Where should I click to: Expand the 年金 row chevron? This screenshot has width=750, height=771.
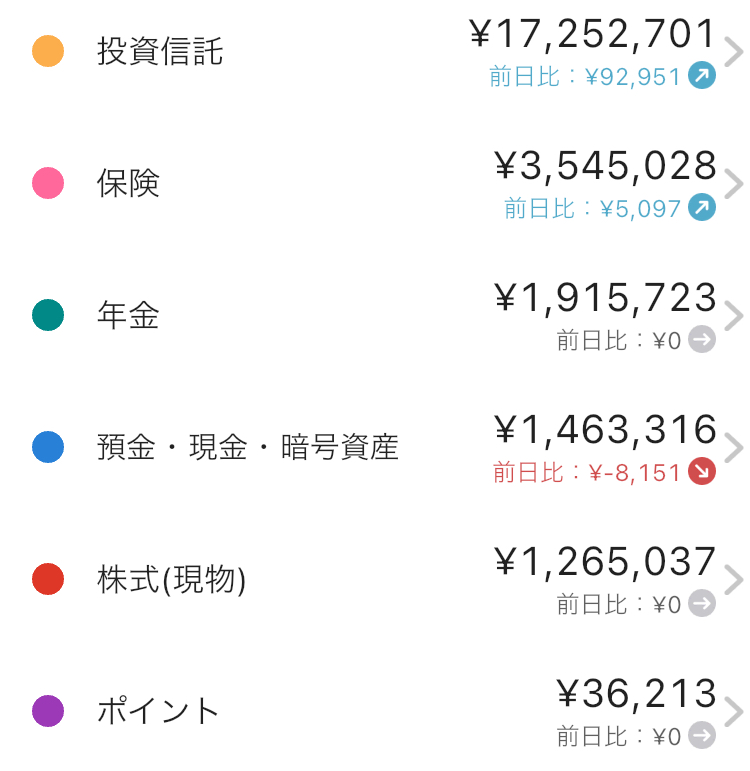click(734, 315)
